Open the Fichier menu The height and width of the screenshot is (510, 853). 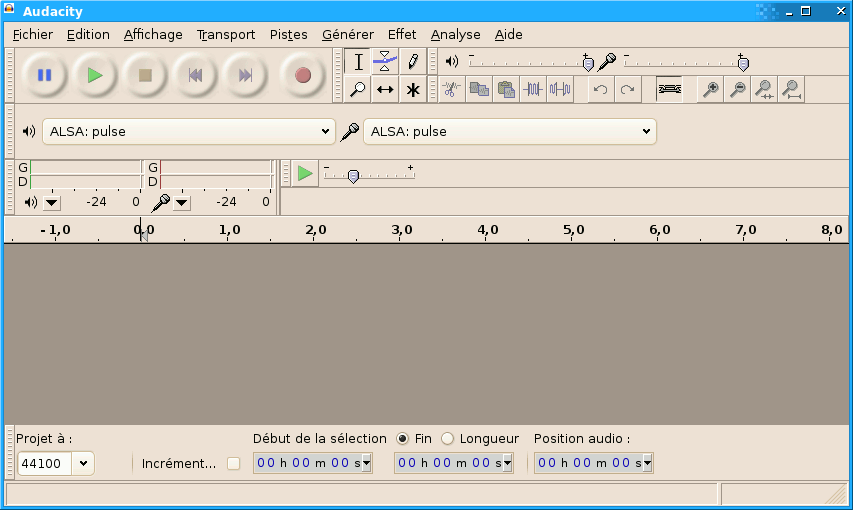(33, 35)
